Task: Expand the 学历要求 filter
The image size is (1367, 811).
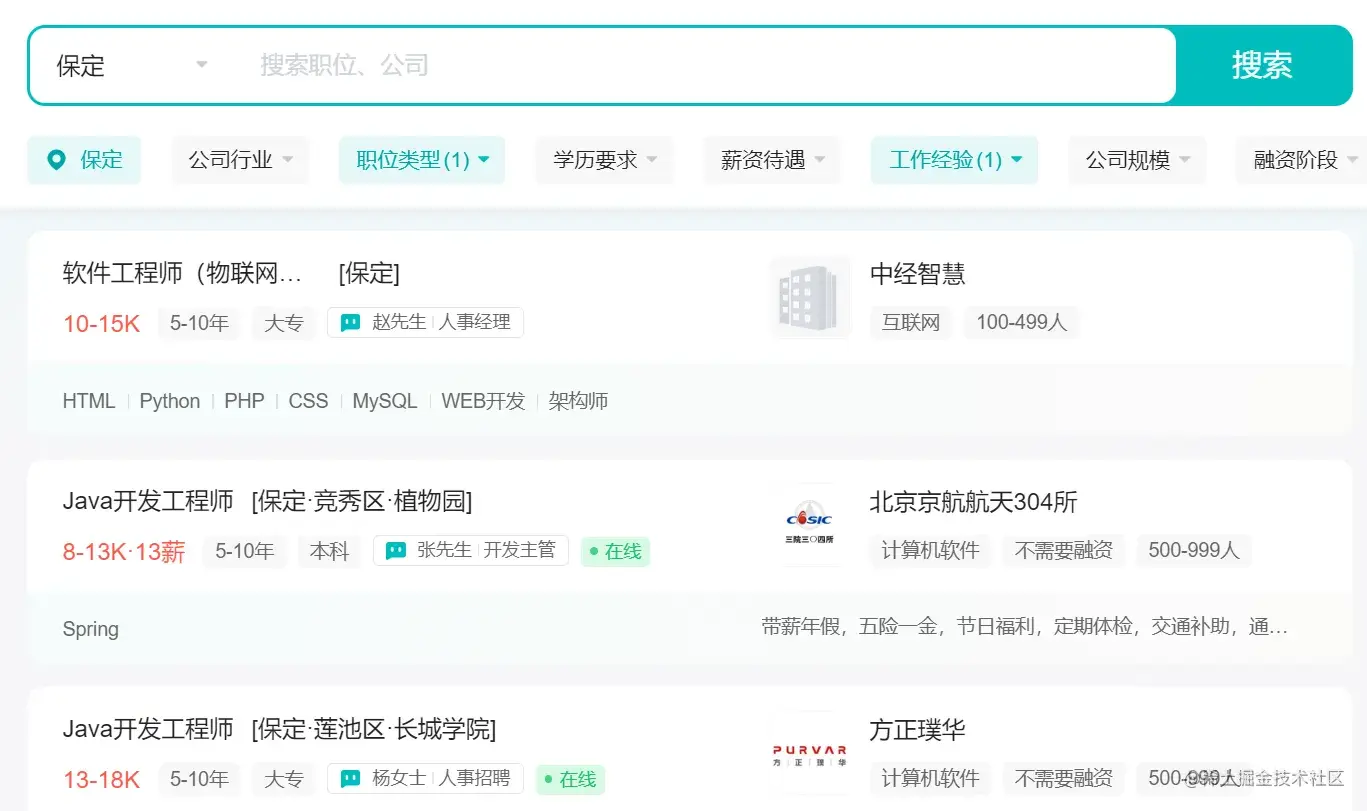Action: coord(605,160)
